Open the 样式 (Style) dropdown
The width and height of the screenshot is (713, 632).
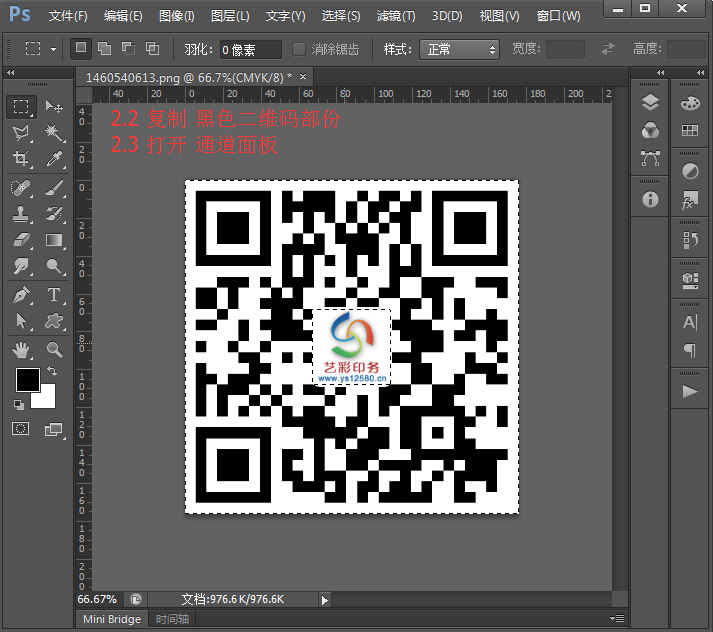(x=461, y=49)
